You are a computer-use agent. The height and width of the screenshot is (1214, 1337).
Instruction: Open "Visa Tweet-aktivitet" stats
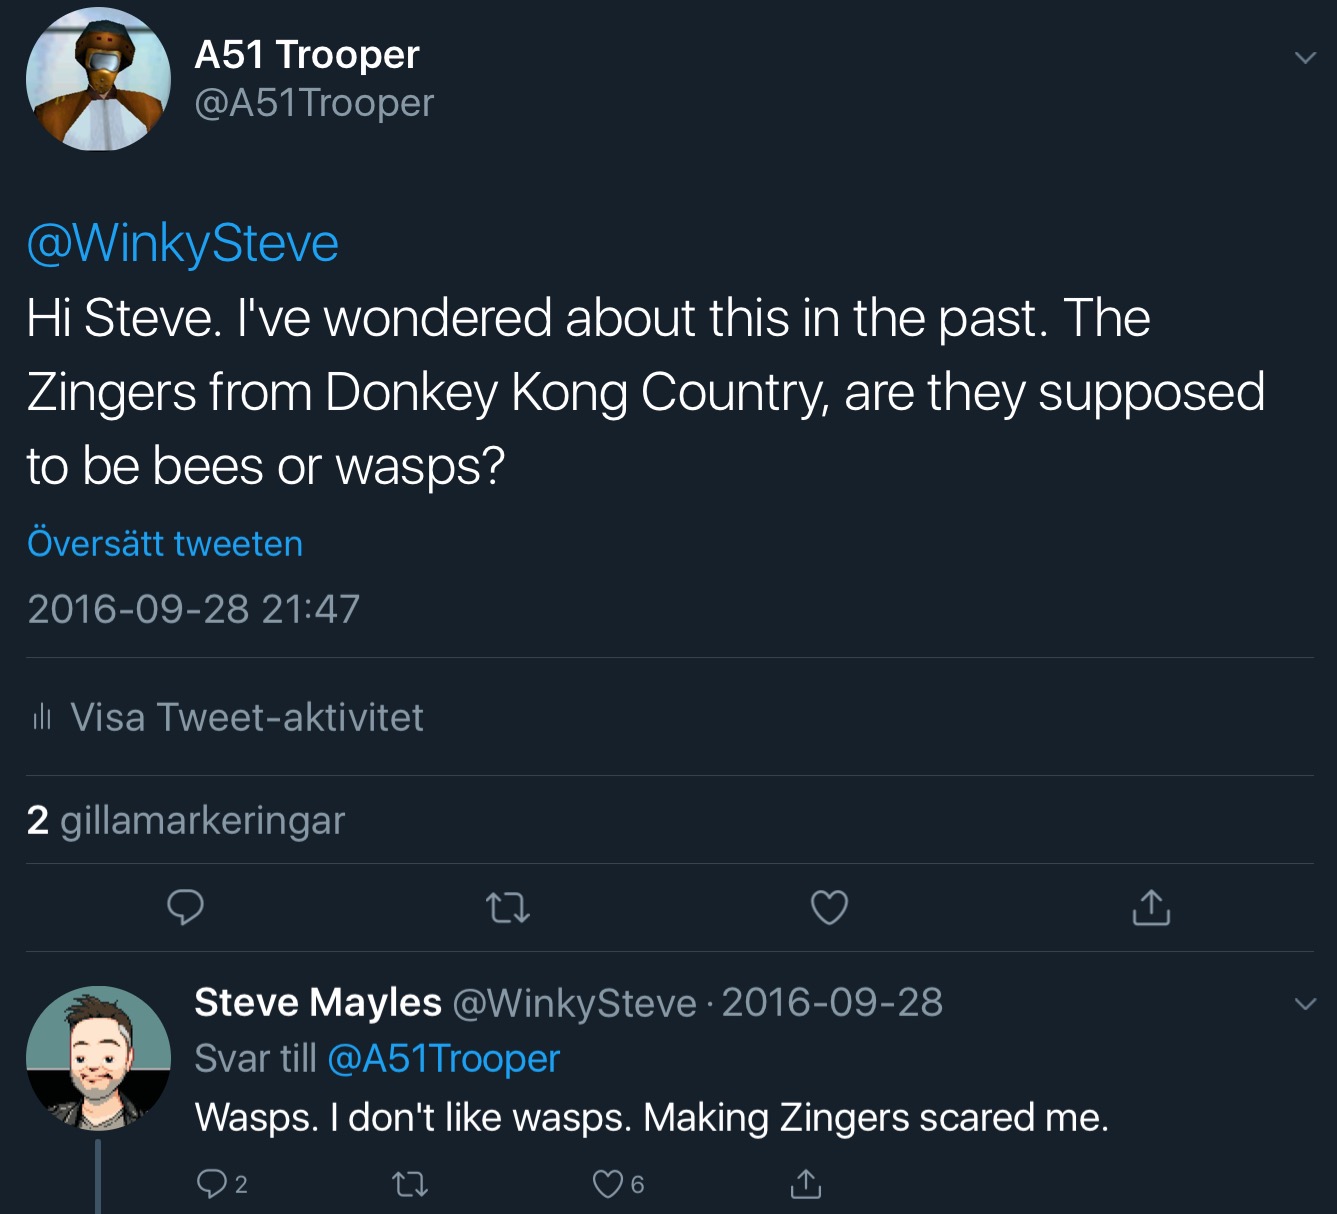[x=246, y=717]
